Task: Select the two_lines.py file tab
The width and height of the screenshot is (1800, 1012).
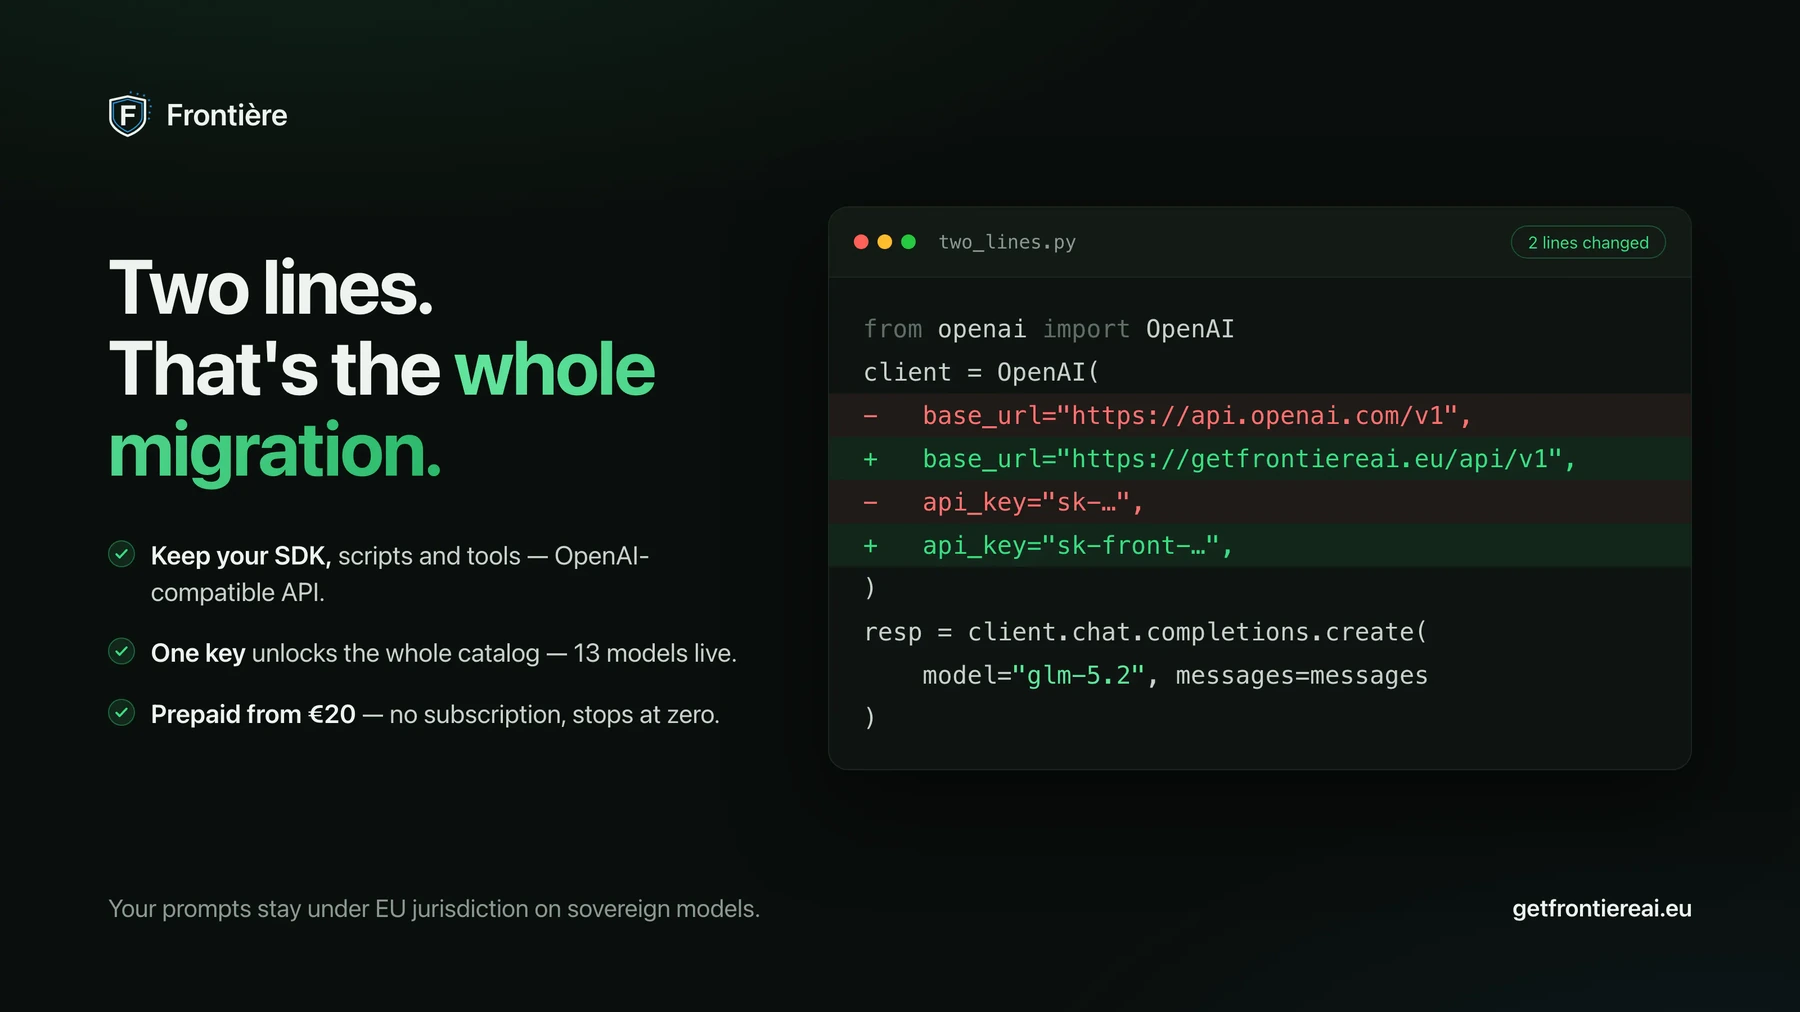Action: pyautogui.click(x=1007, y=242)
